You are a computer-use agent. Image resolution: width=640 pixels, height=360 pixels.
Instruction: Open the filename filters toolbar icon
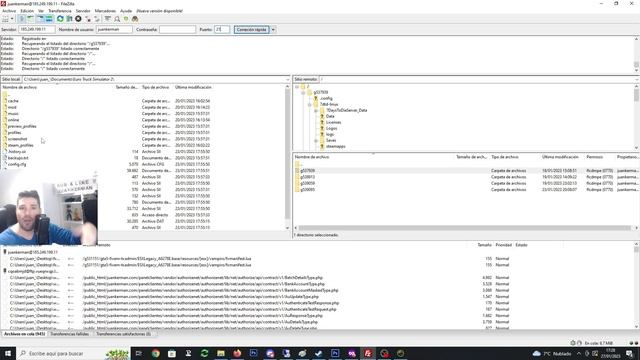click(x=108, y=19)
